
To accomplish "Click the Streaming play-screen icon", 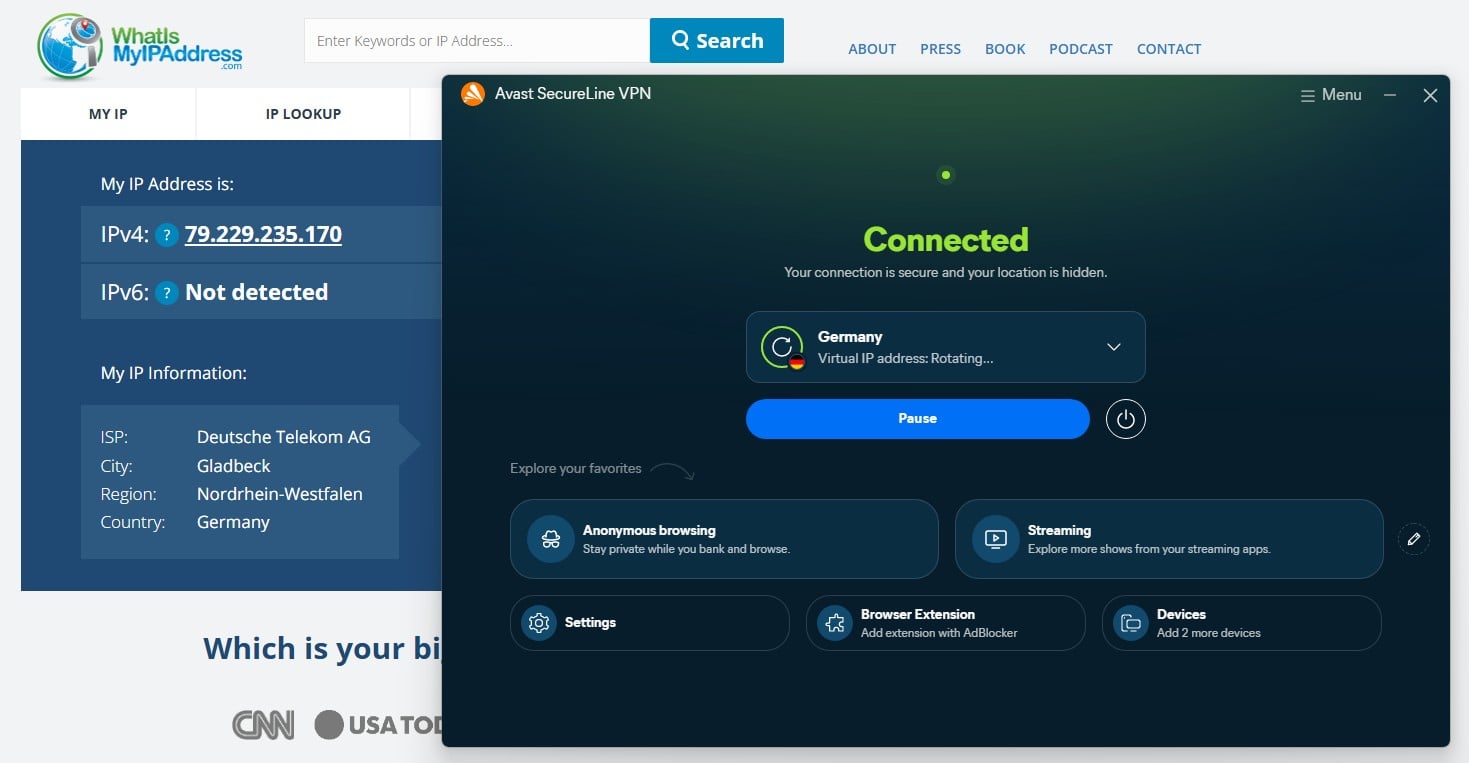I will (995, 539).
